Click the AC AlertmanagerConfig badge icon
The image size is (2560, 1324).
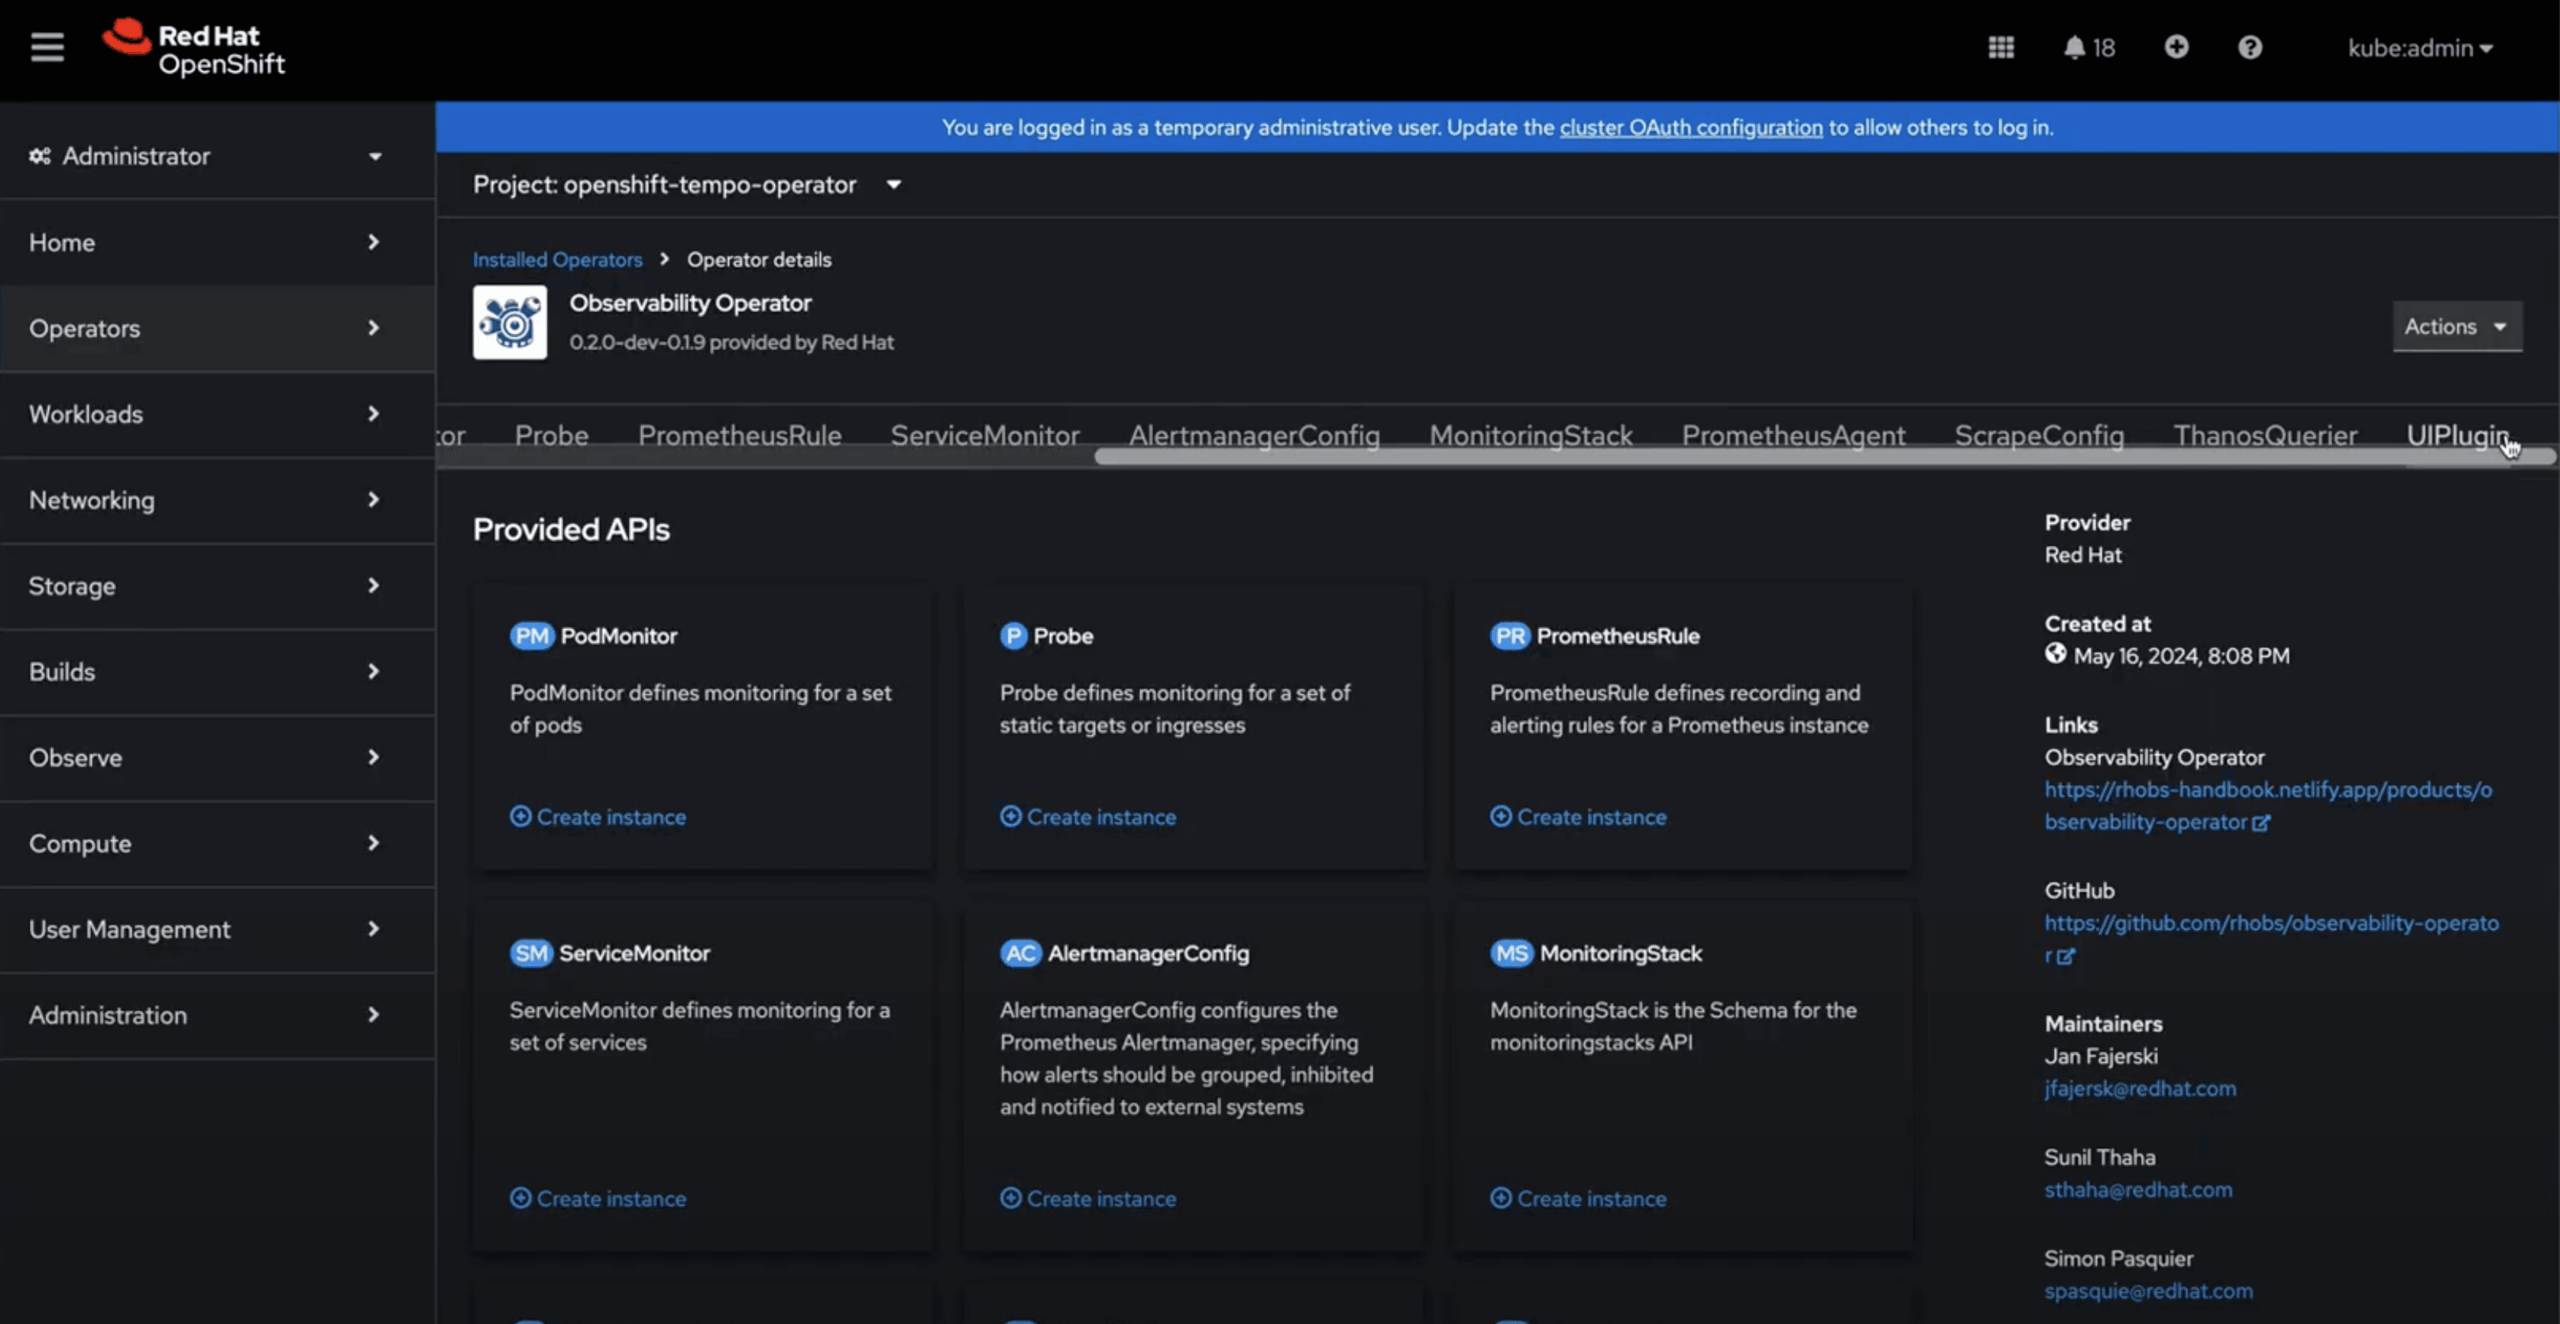pos(1020,953)
